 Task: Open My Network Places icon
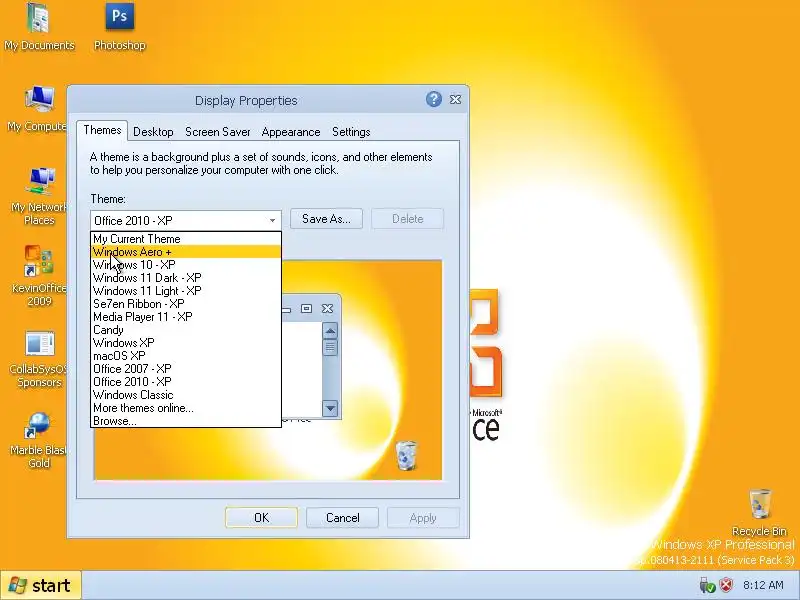click(x=39, y=196)
